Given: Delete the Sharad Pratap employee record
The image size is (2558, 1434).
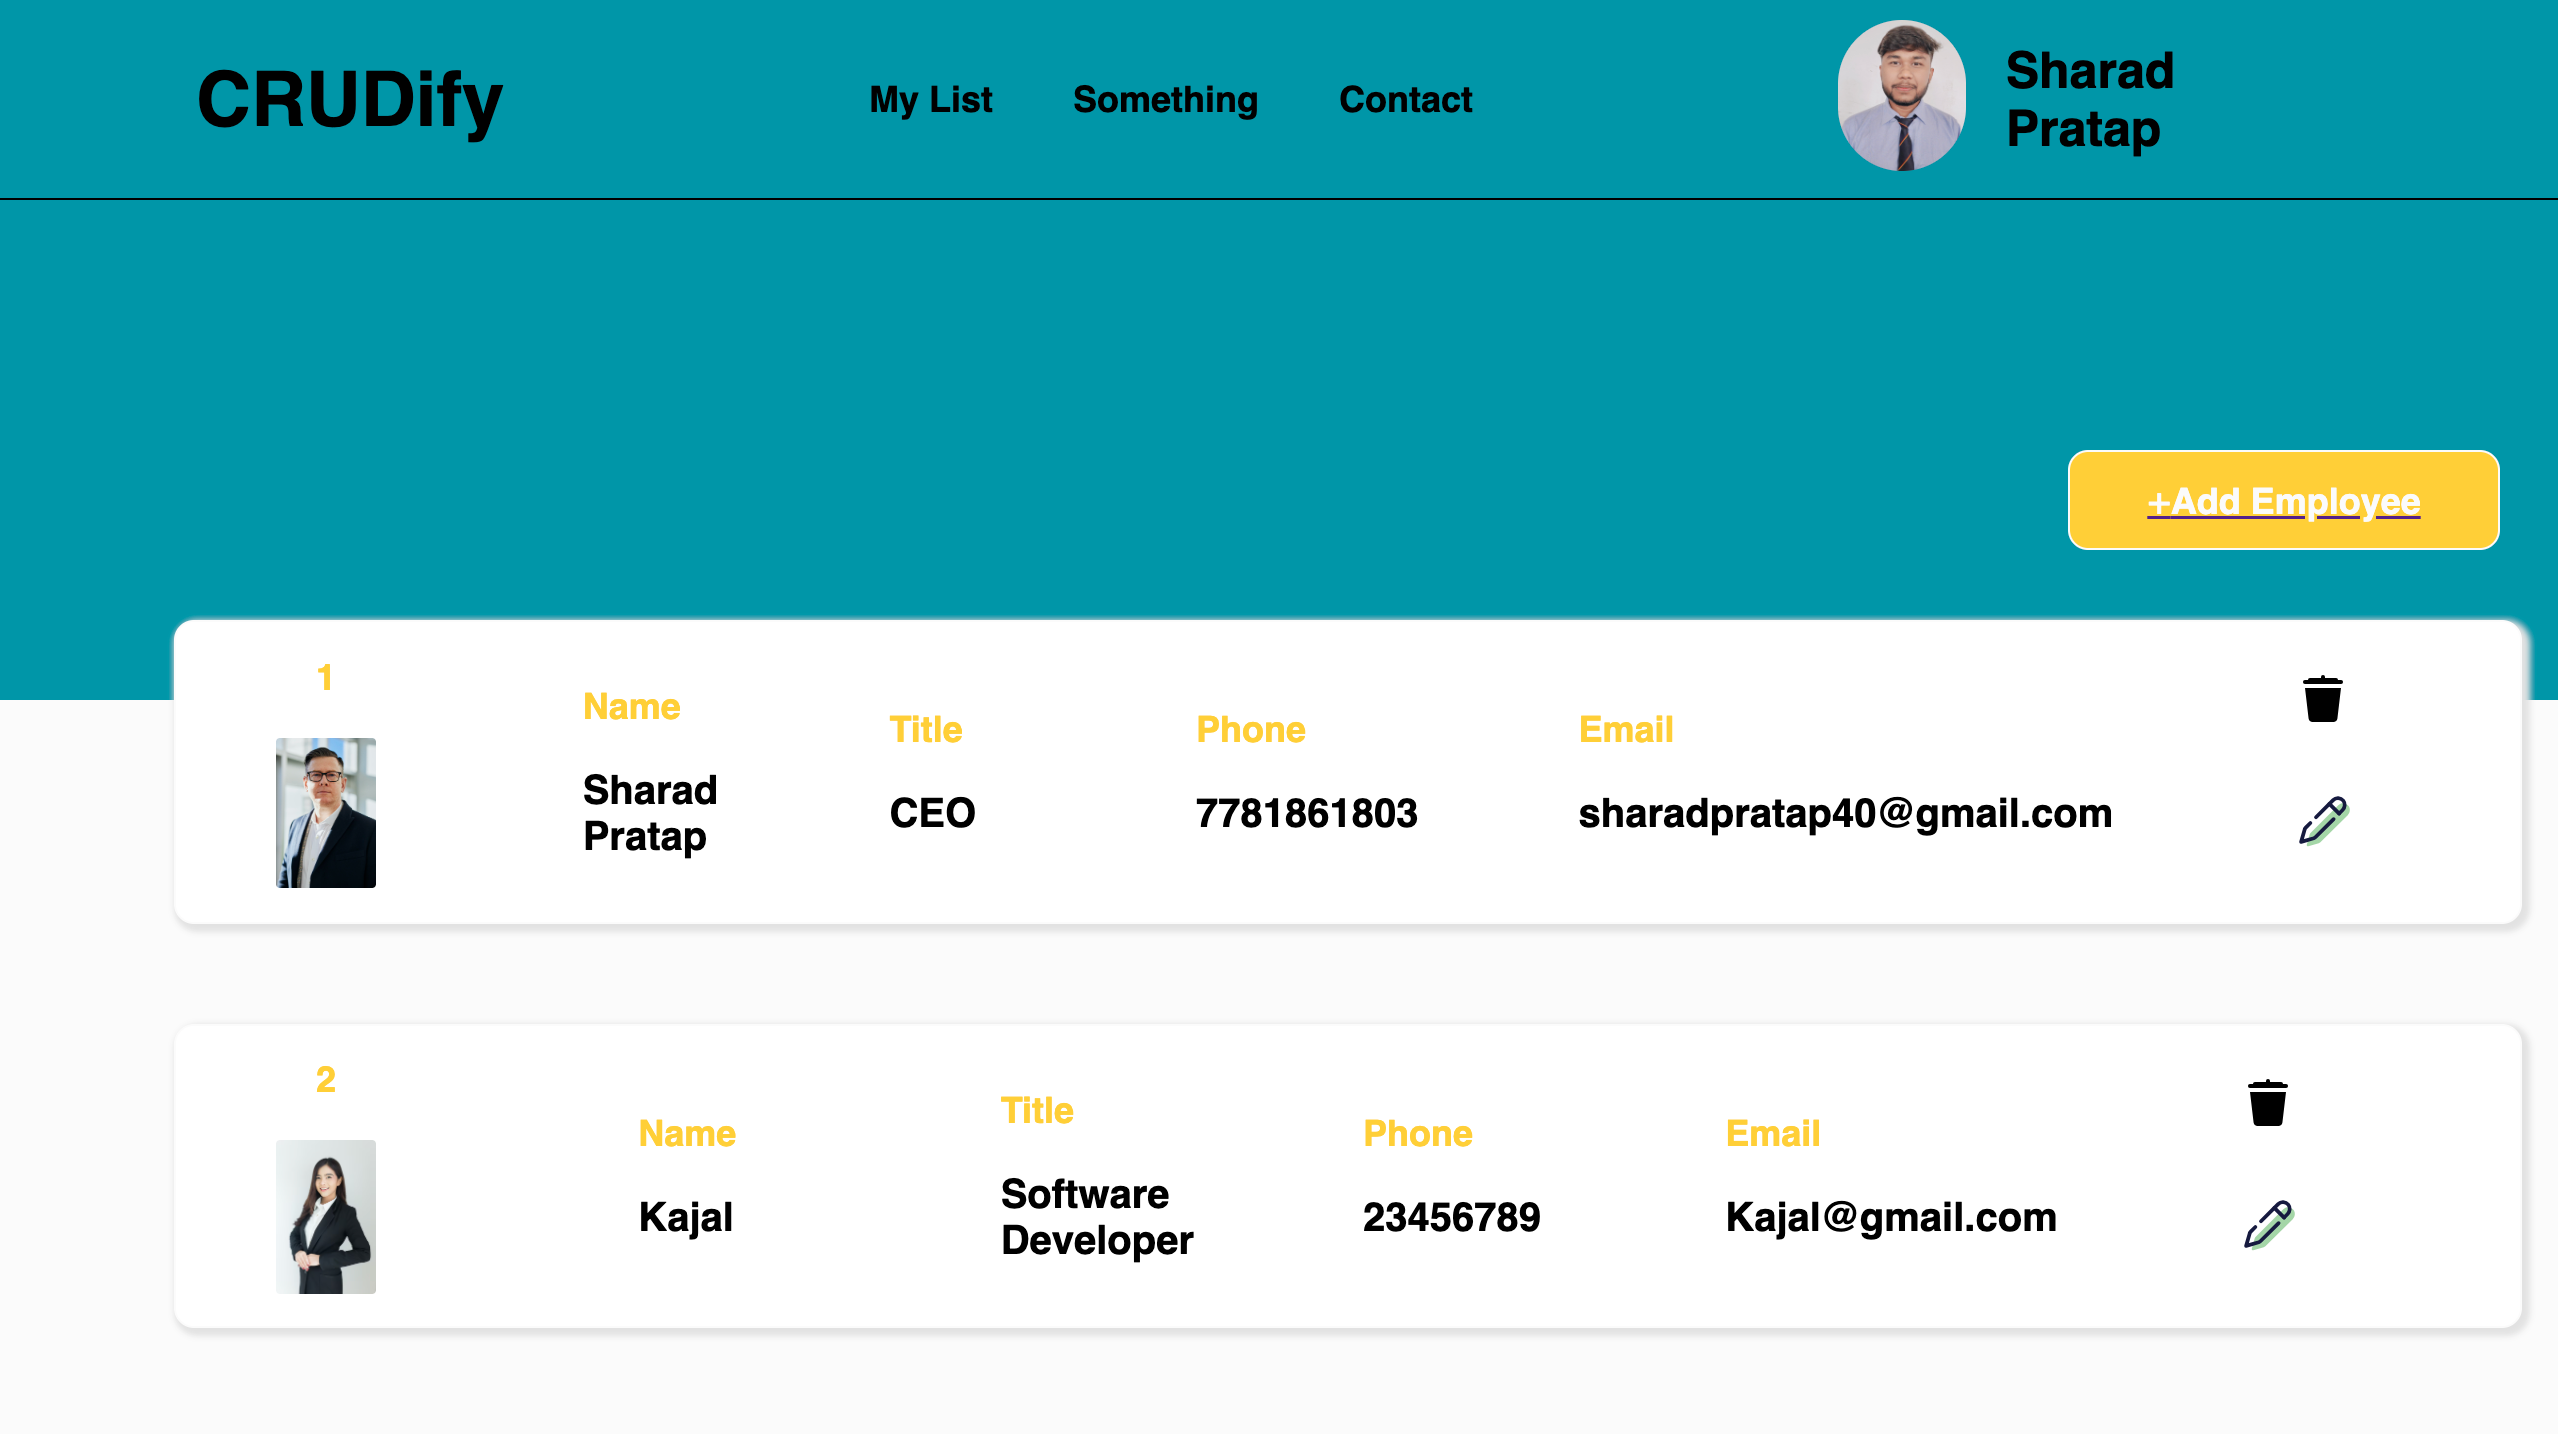Looking at the screenshot, I should tap(2322, 699).
